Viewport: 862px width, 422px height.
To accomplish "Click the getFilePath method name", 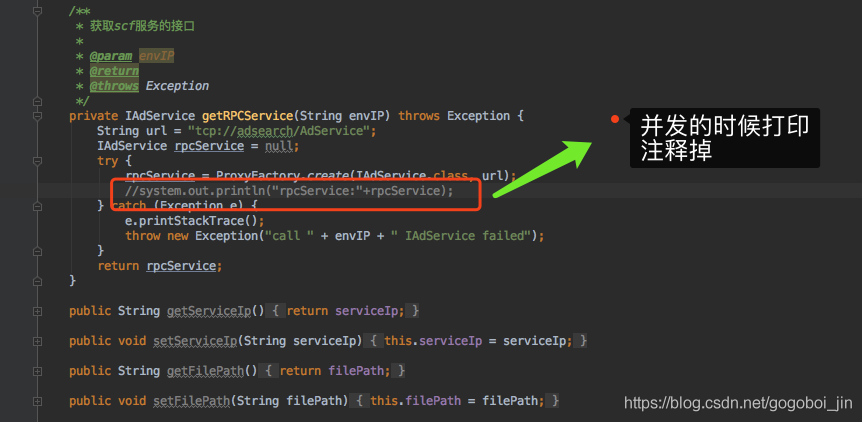I will (x=205, y=371).
